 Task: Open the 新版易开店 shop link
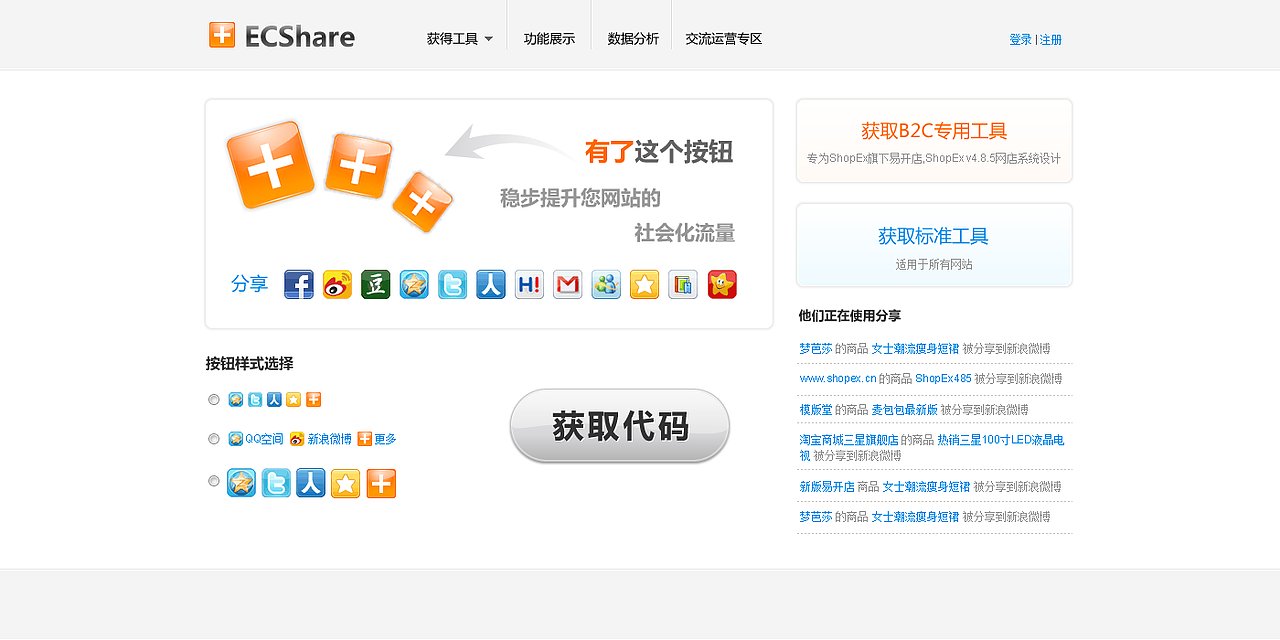[827, 487]
